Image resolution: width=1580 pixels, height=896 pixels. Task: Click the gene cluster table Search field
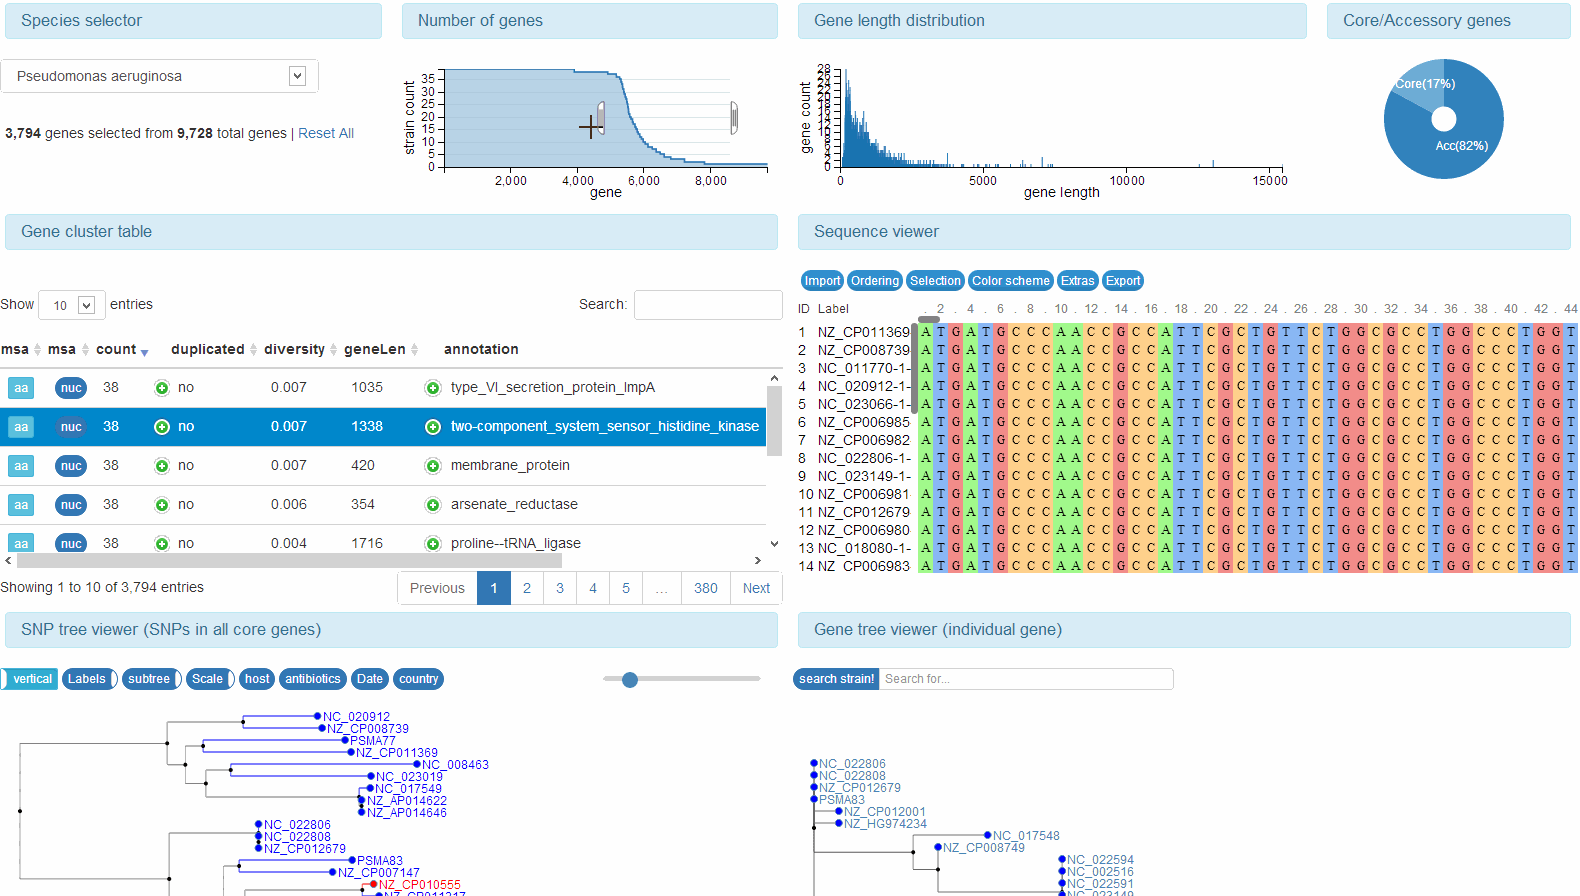pos(708,305)
